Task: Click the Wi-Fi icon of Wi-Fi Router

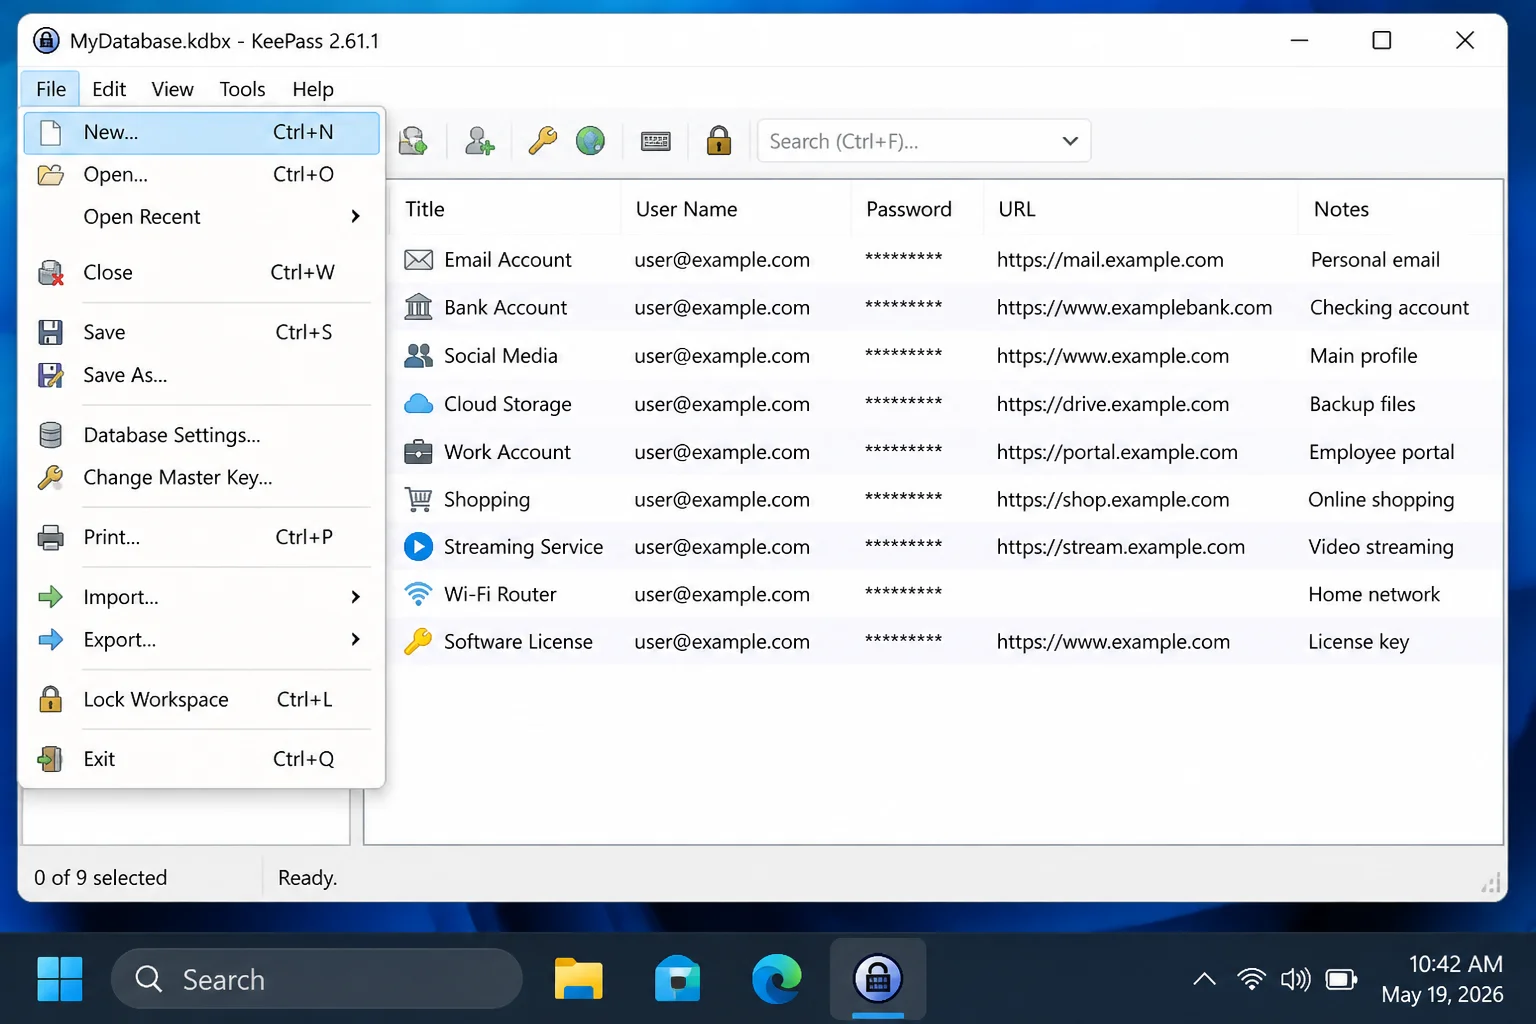Action: tap(418, 594)
